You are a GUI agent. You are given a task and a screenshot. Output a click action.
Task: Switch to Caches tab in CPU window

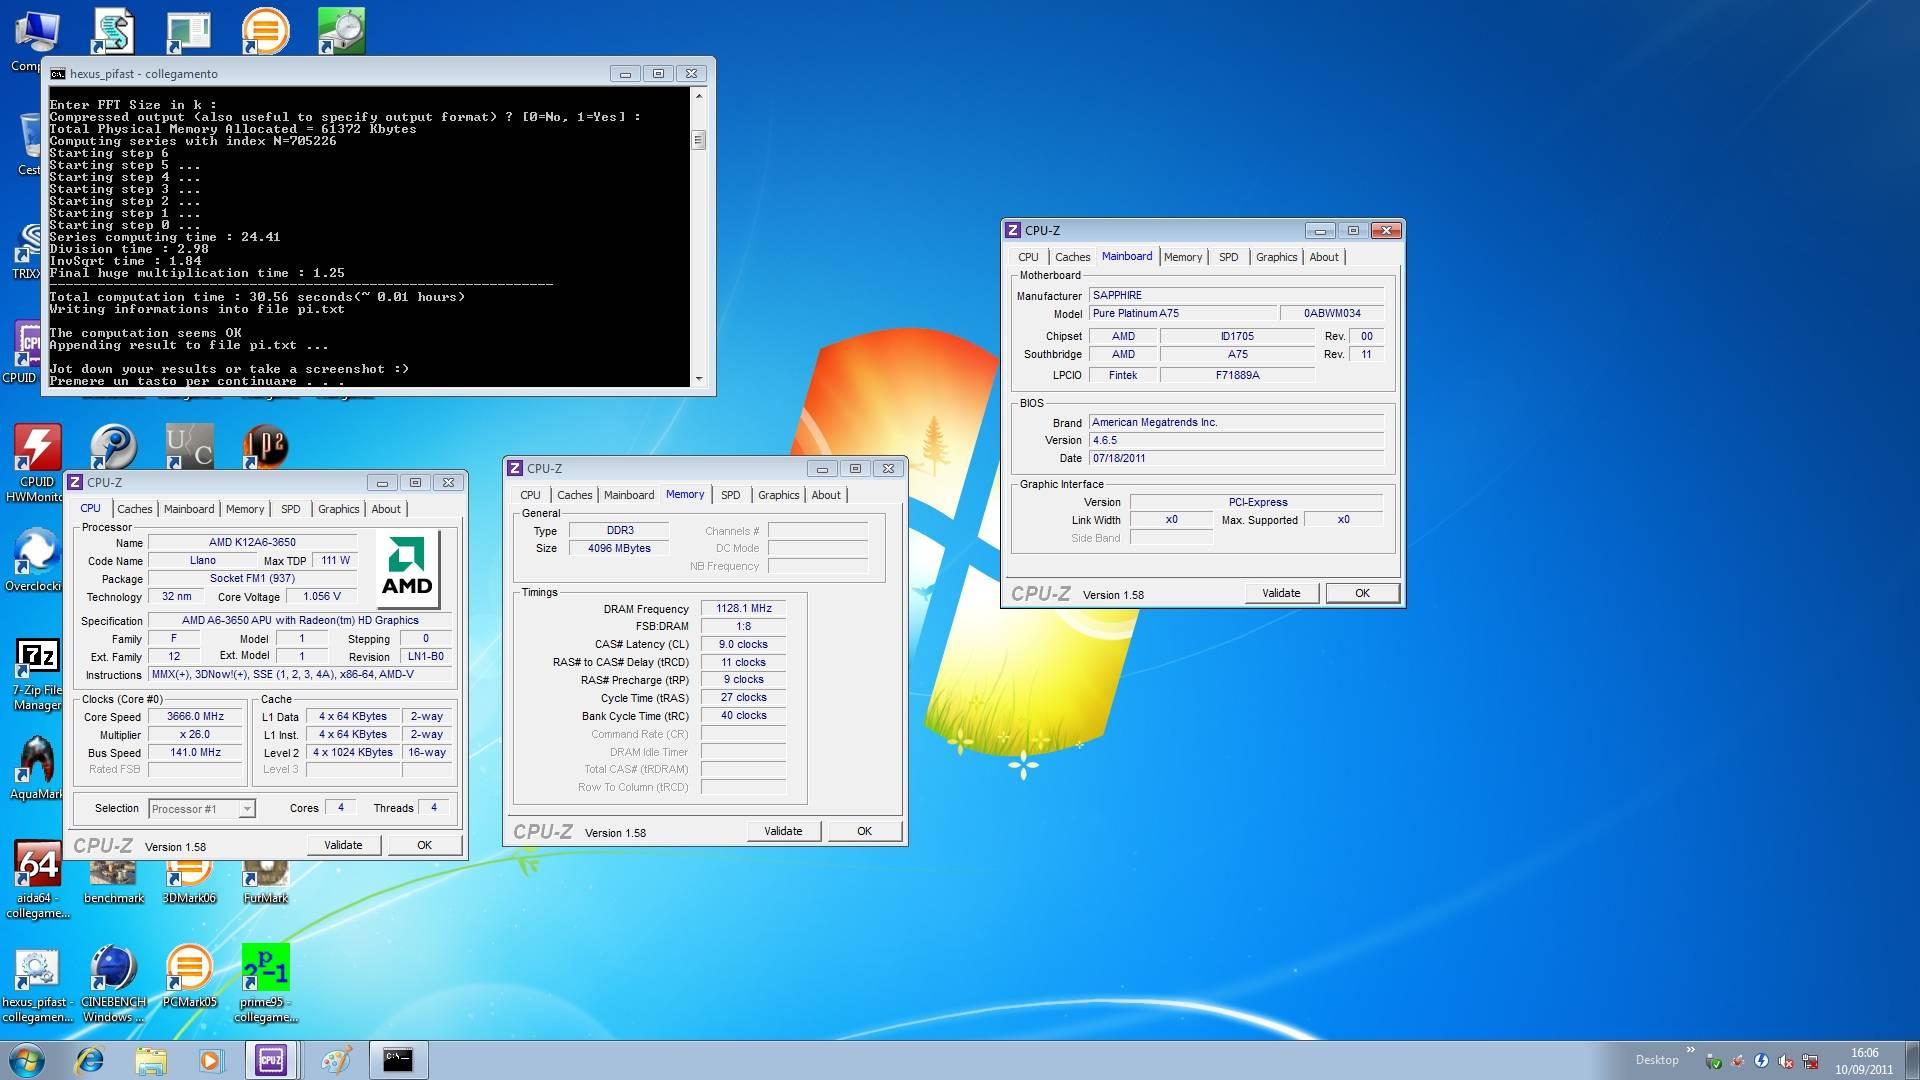coord(134,509)
